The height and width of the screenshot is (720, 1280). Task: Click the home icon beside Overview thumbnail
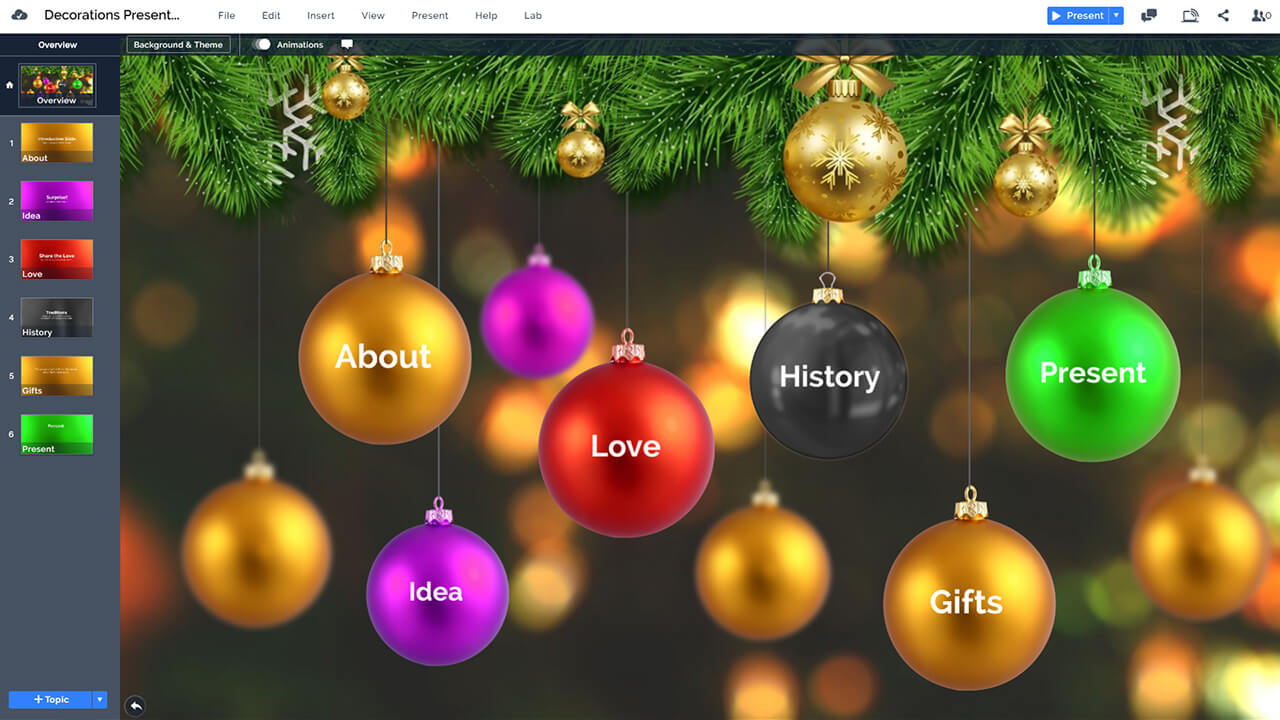pos(10,85)
